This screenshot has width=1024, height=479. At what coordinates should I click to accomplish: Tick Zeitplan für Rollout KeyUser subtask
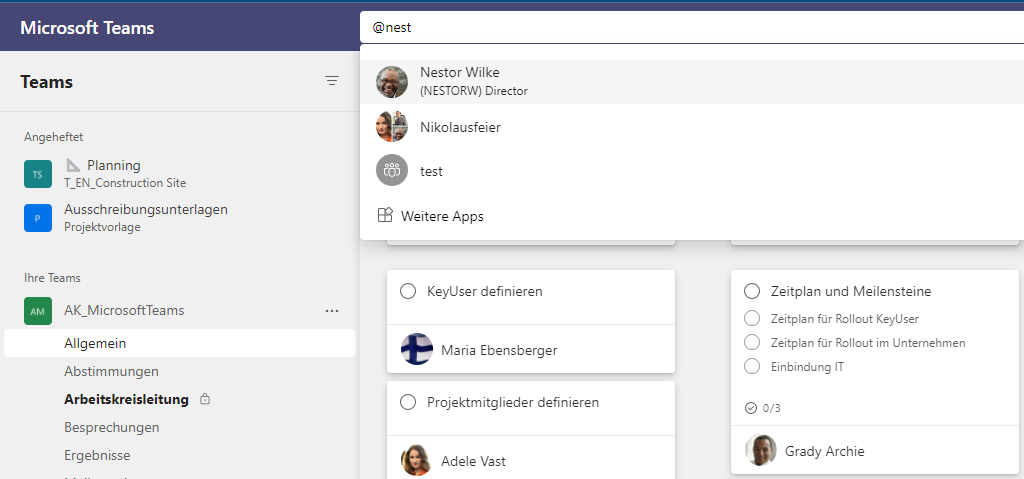pyautogui.click(x=752, y=318)
